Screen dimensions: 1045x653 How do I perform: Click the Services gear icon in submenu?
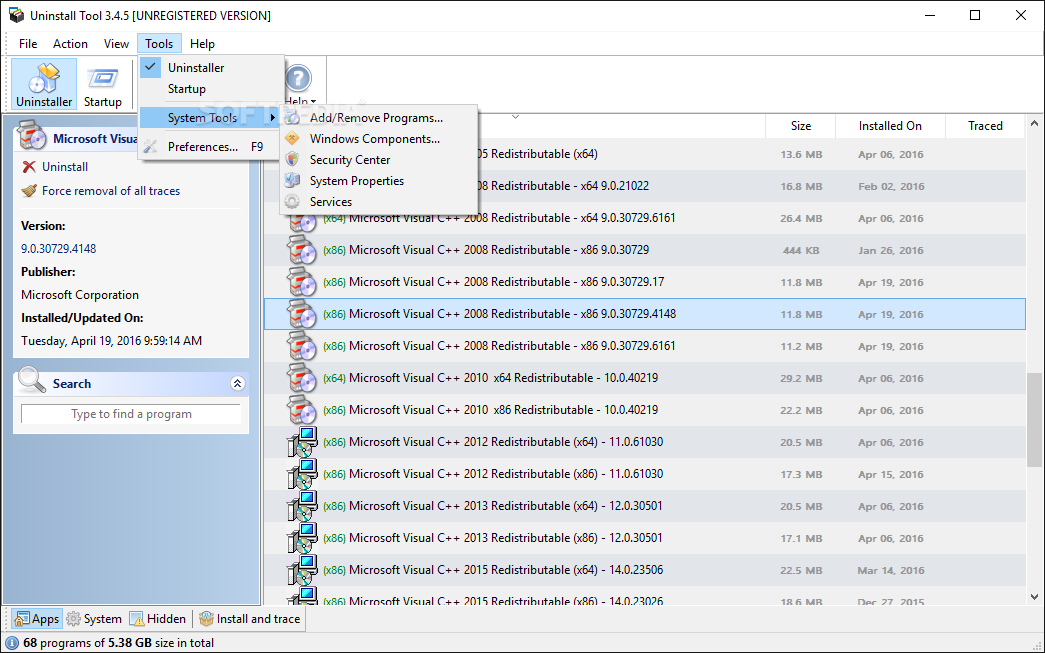click(292, 202)
